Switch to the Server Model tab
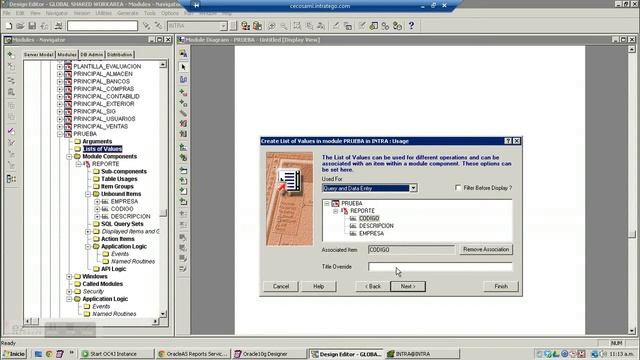Image resolution: width=640 pixels, height=360 pixels. point(38,54)
